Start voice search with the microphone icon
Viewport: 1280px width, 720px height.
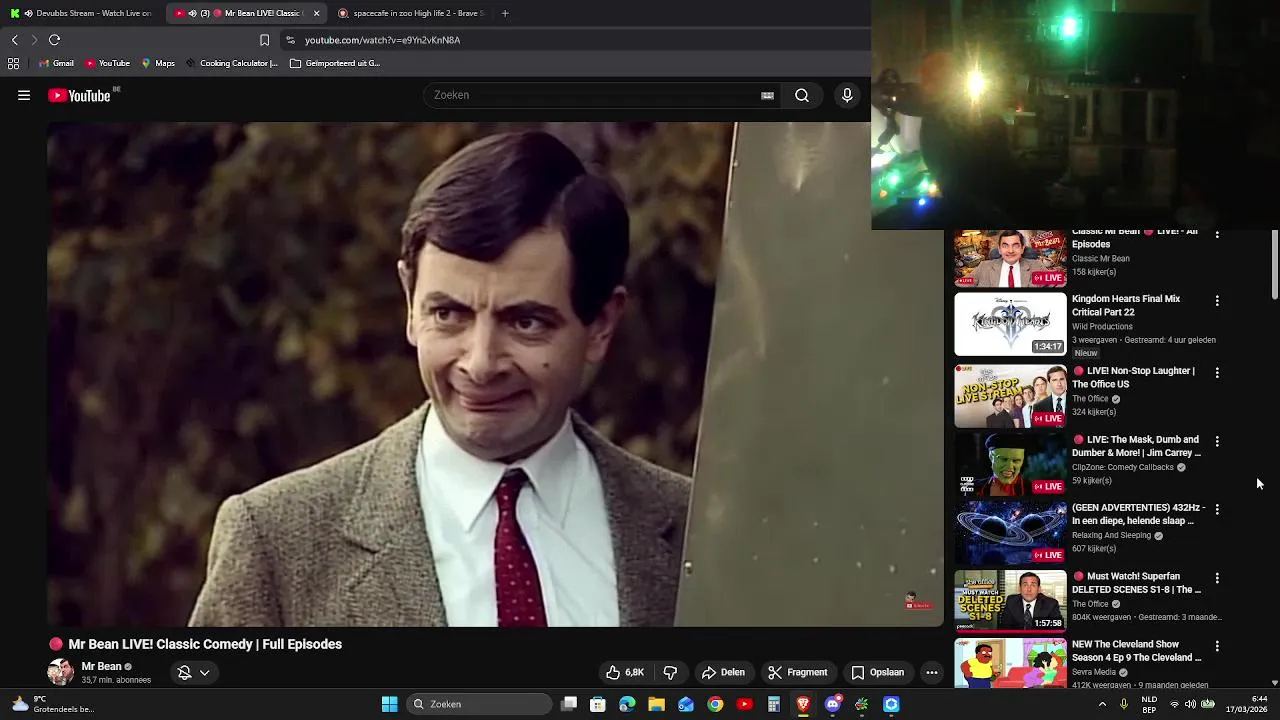847,95
